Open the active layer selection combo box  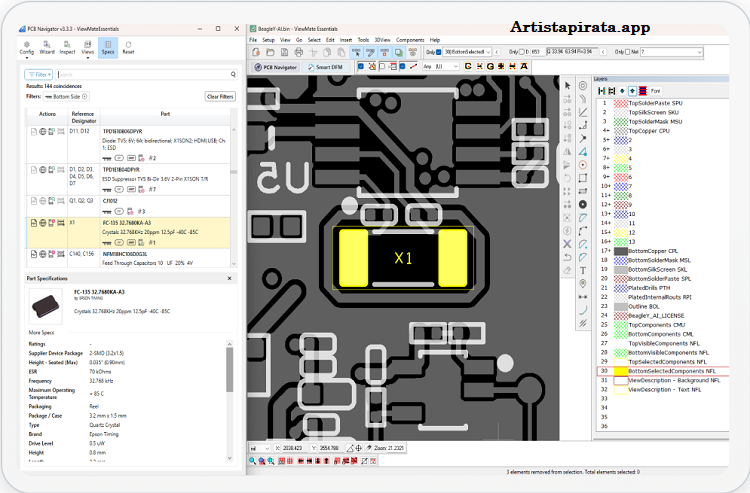467,51
